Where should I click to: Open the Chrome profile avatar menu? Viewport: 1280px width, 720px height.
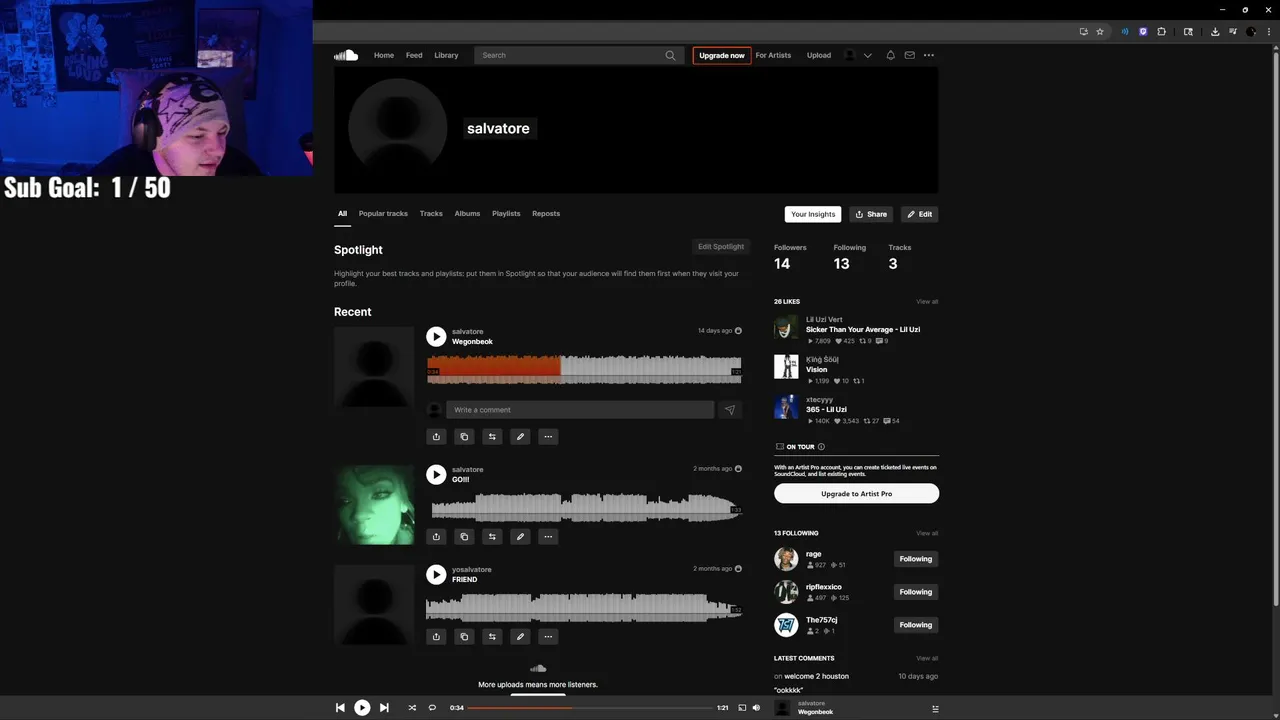(x=1251, y=32)
